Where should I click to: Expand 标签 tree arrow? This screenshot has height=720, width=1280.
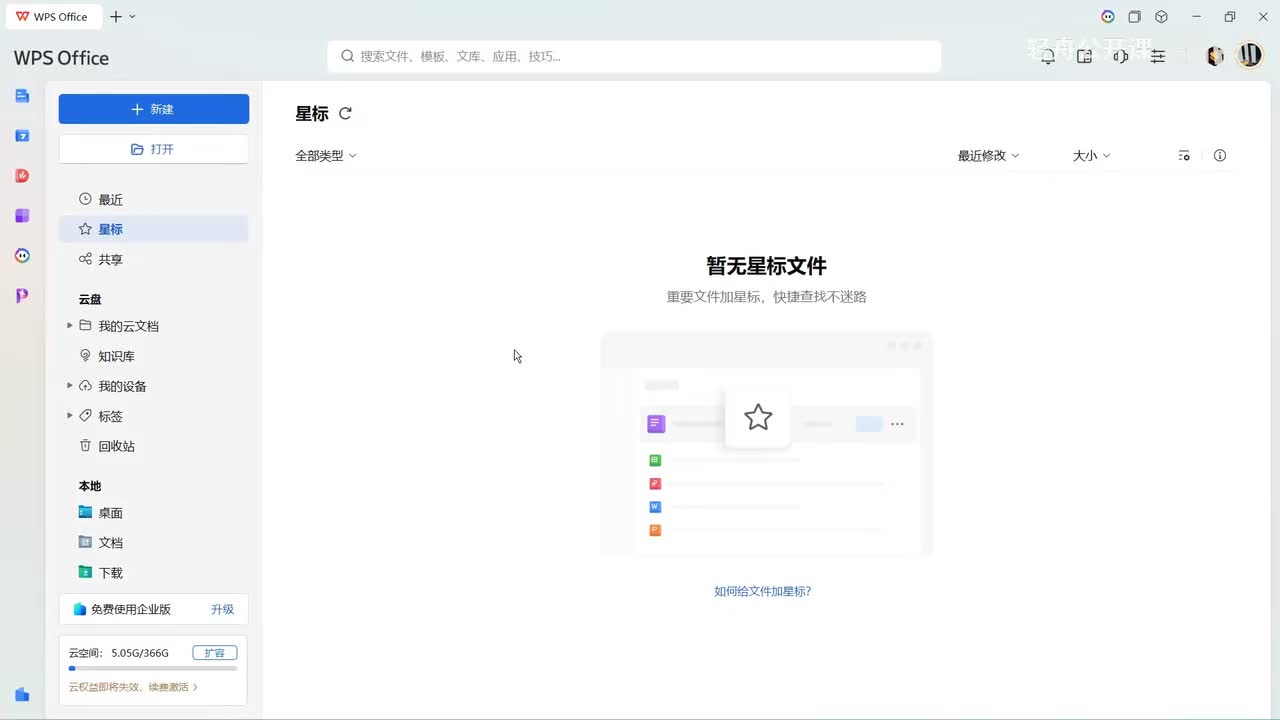tap(69, 416)
